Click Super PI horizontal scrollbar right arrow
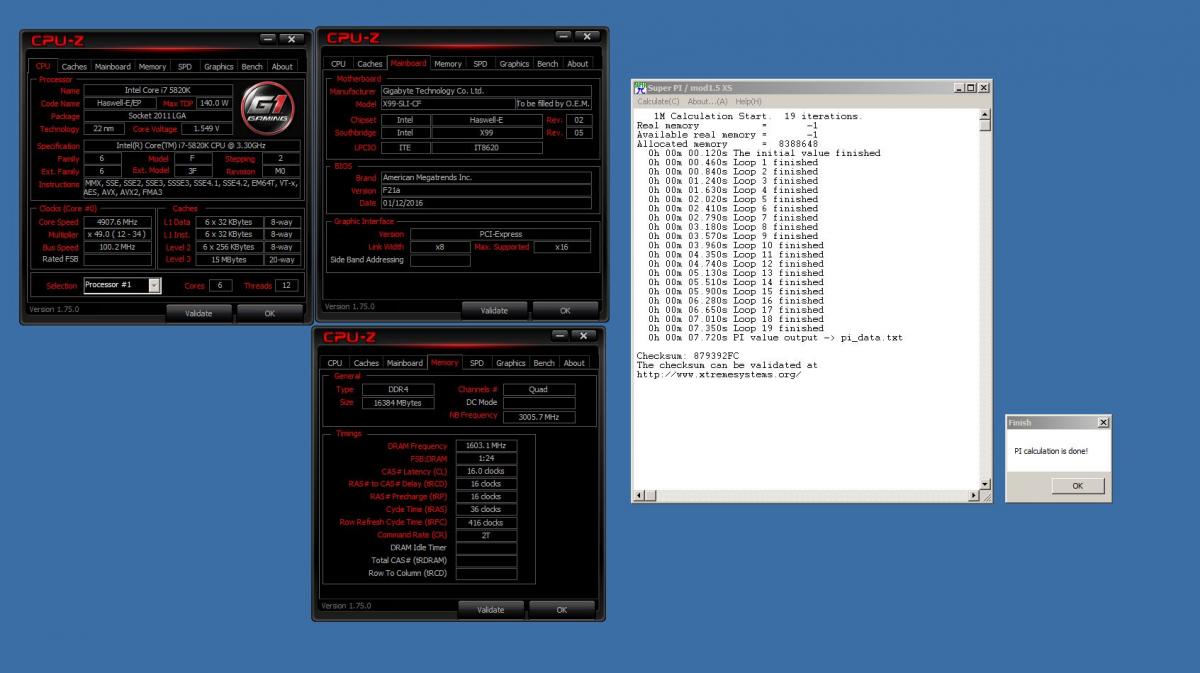This screenshot has width=1200, height=673. pos(974,496)
